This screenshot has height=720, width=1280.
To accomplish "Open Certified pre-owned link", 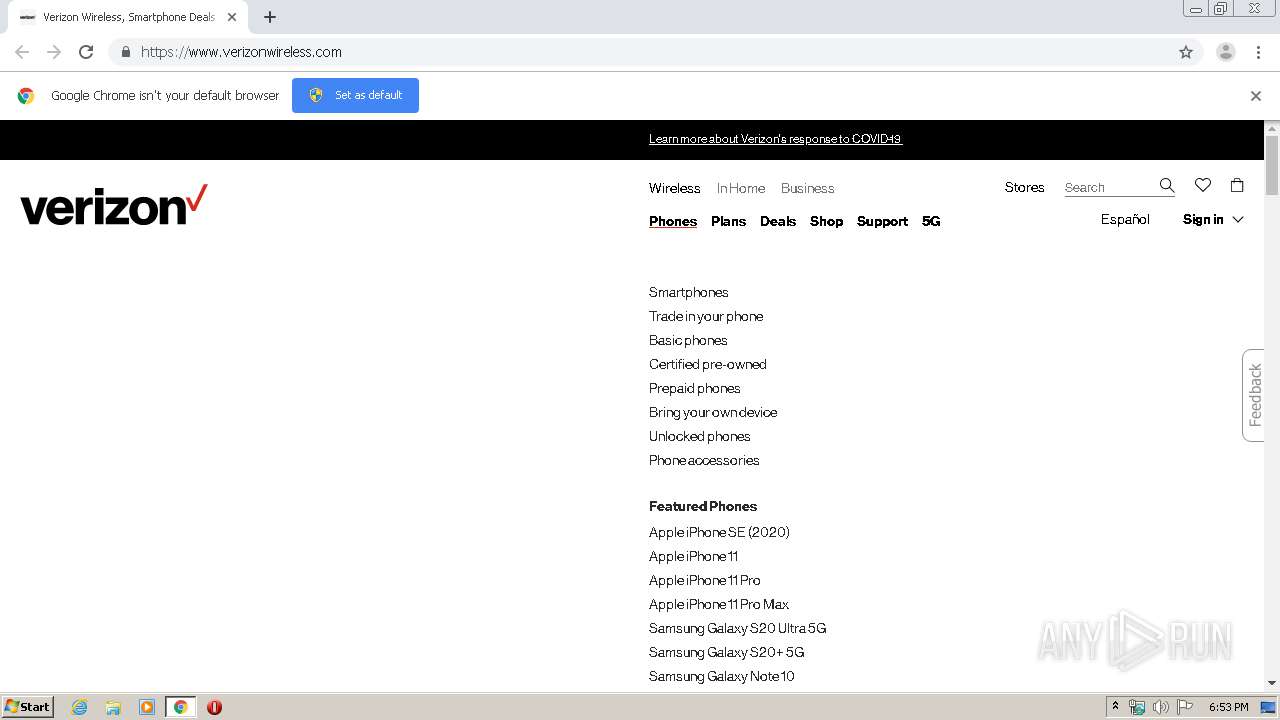I will click(708, 364).
